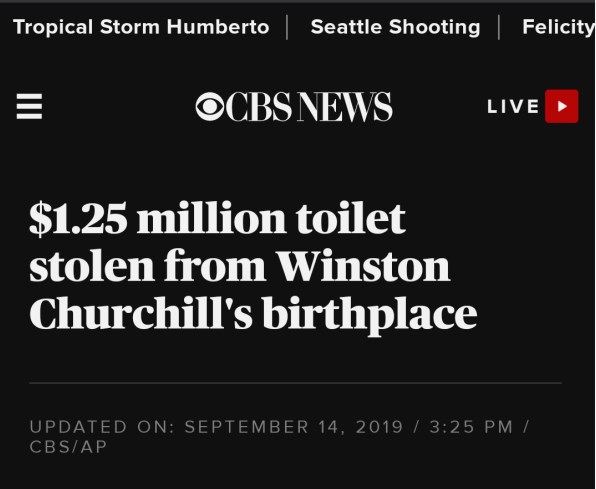Click the "UPDATED ON:" label
Screen dimensions: 596x489
point(102,427)
